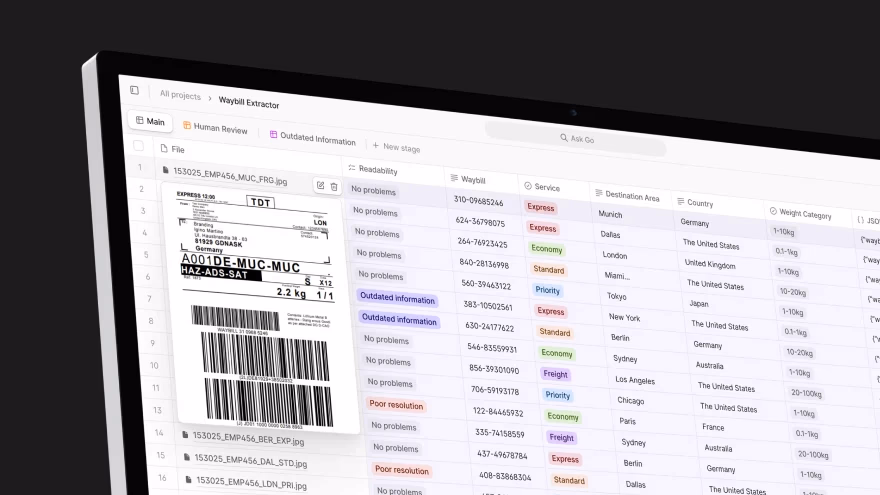Click the waybill label image preview

(258, 309)
